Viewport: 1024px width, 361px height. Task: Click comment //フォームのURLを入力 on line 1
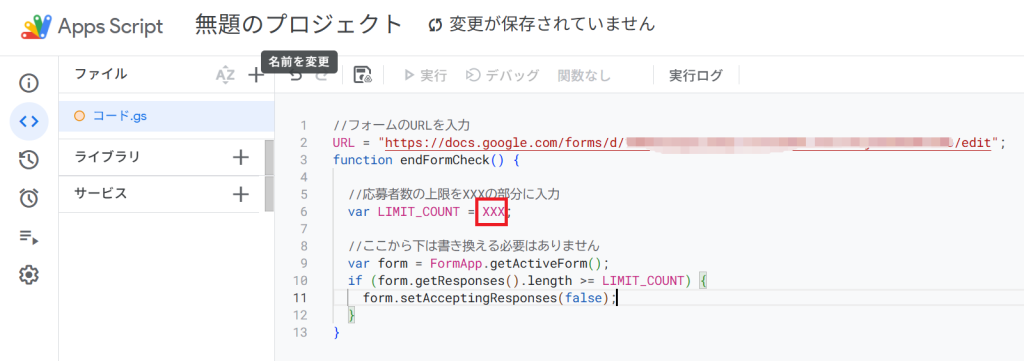(401, 125)
